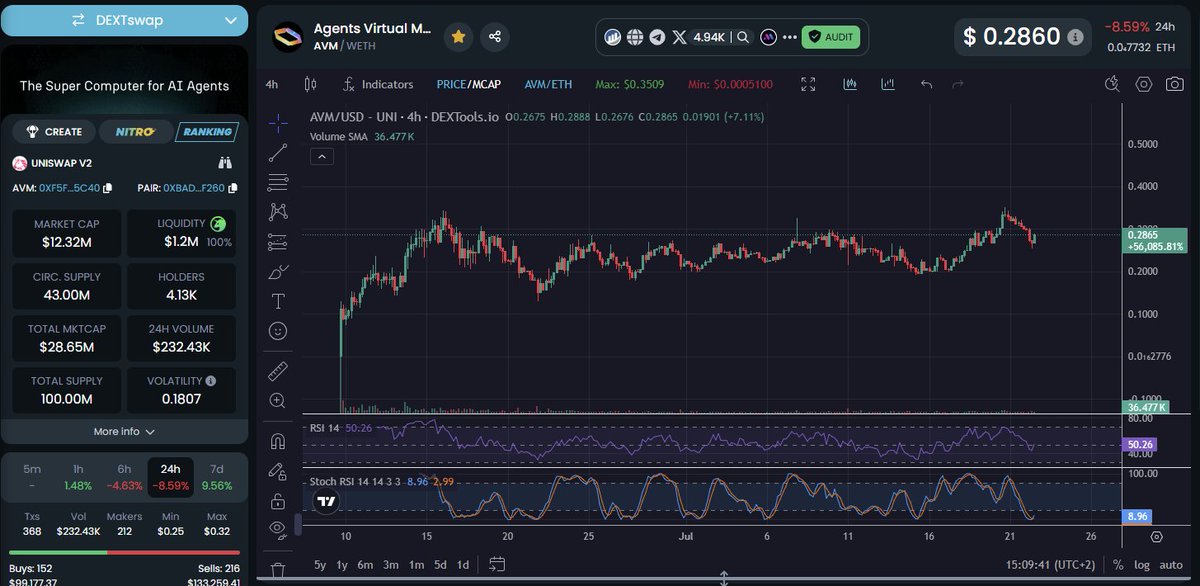The width and height of the screenshot is (1200, 586).
Task: Select the brush drawing tool
Action: (278, 271)
